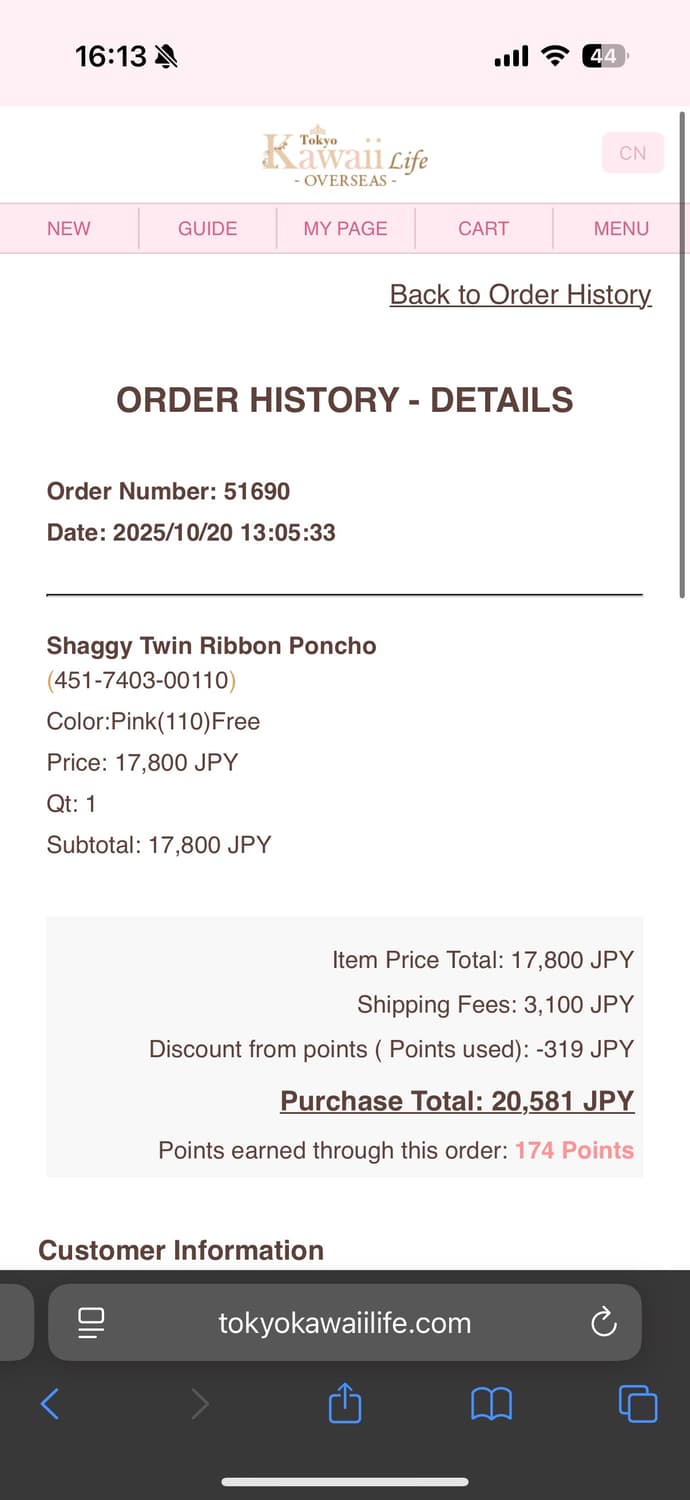Open Safari bookmarks book icon
690x1500 pixels.
pyautogui.click(x=491, y=1404)
